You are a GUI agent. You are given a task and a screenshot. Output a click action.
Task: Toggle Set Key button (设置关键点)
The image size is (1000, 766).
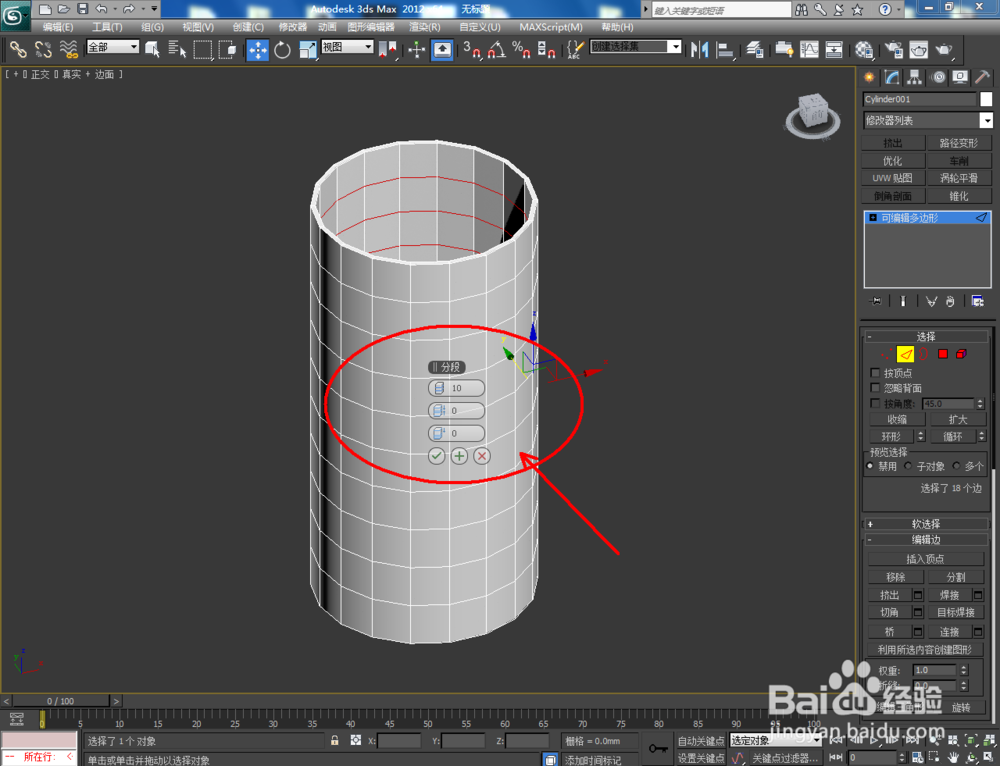(701, 758)
